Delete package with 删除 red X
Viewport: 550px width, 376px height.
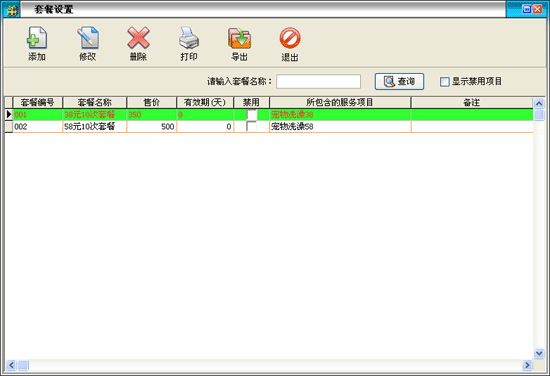[x=138, y=38]
